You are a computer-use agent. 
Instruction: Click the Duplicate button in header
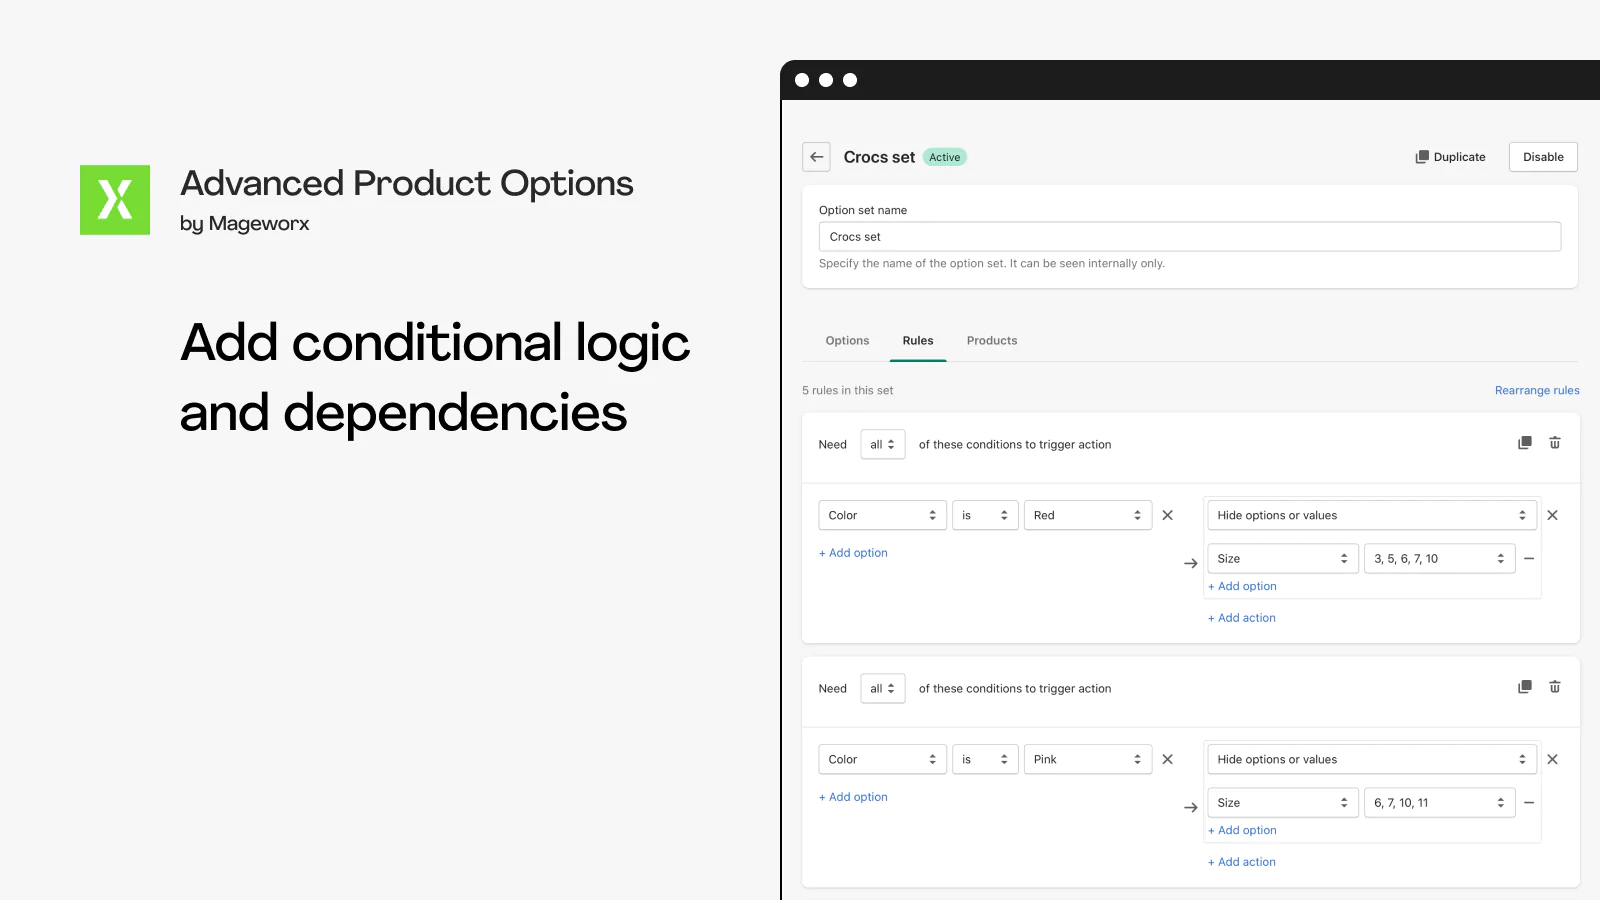click(1450, 157)
